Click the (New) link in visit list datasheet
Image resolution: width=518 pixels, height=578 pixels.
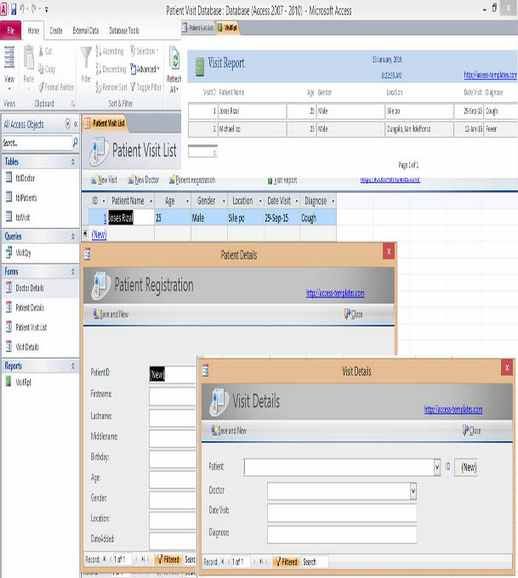click(99, 234)
